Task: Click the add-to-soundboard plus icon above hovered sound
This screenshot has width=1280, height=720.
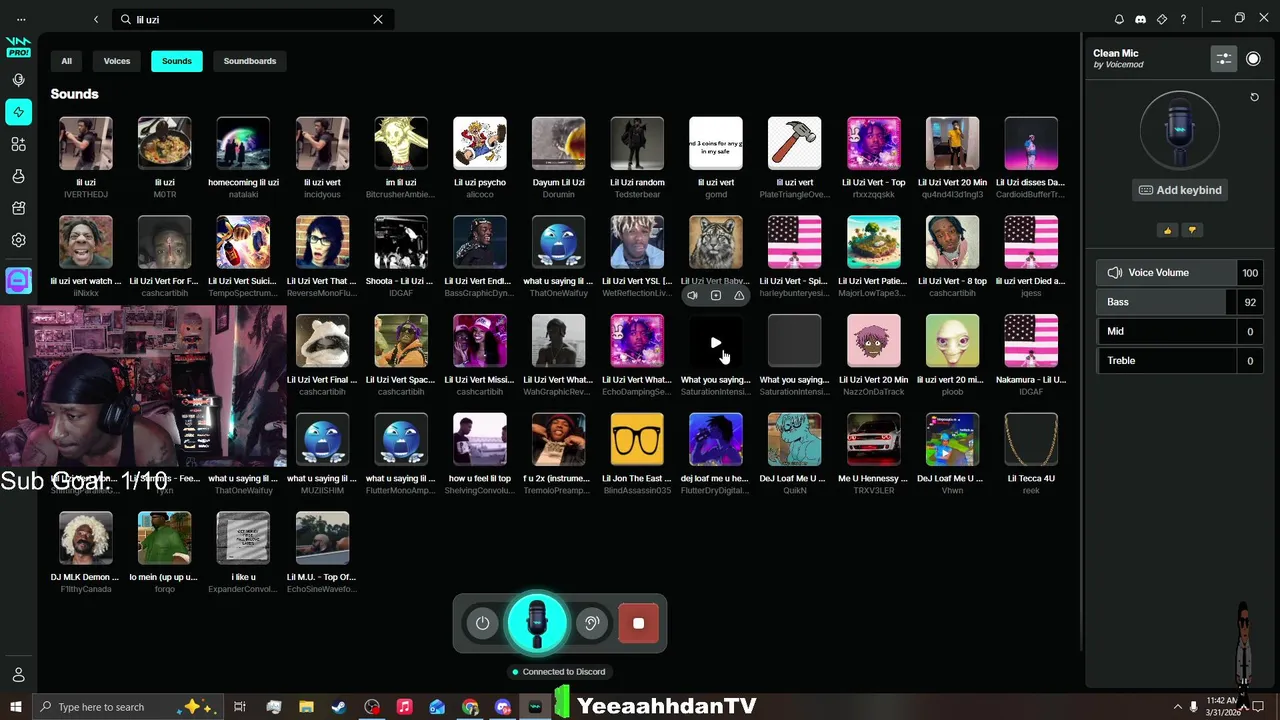Action: 716,295
